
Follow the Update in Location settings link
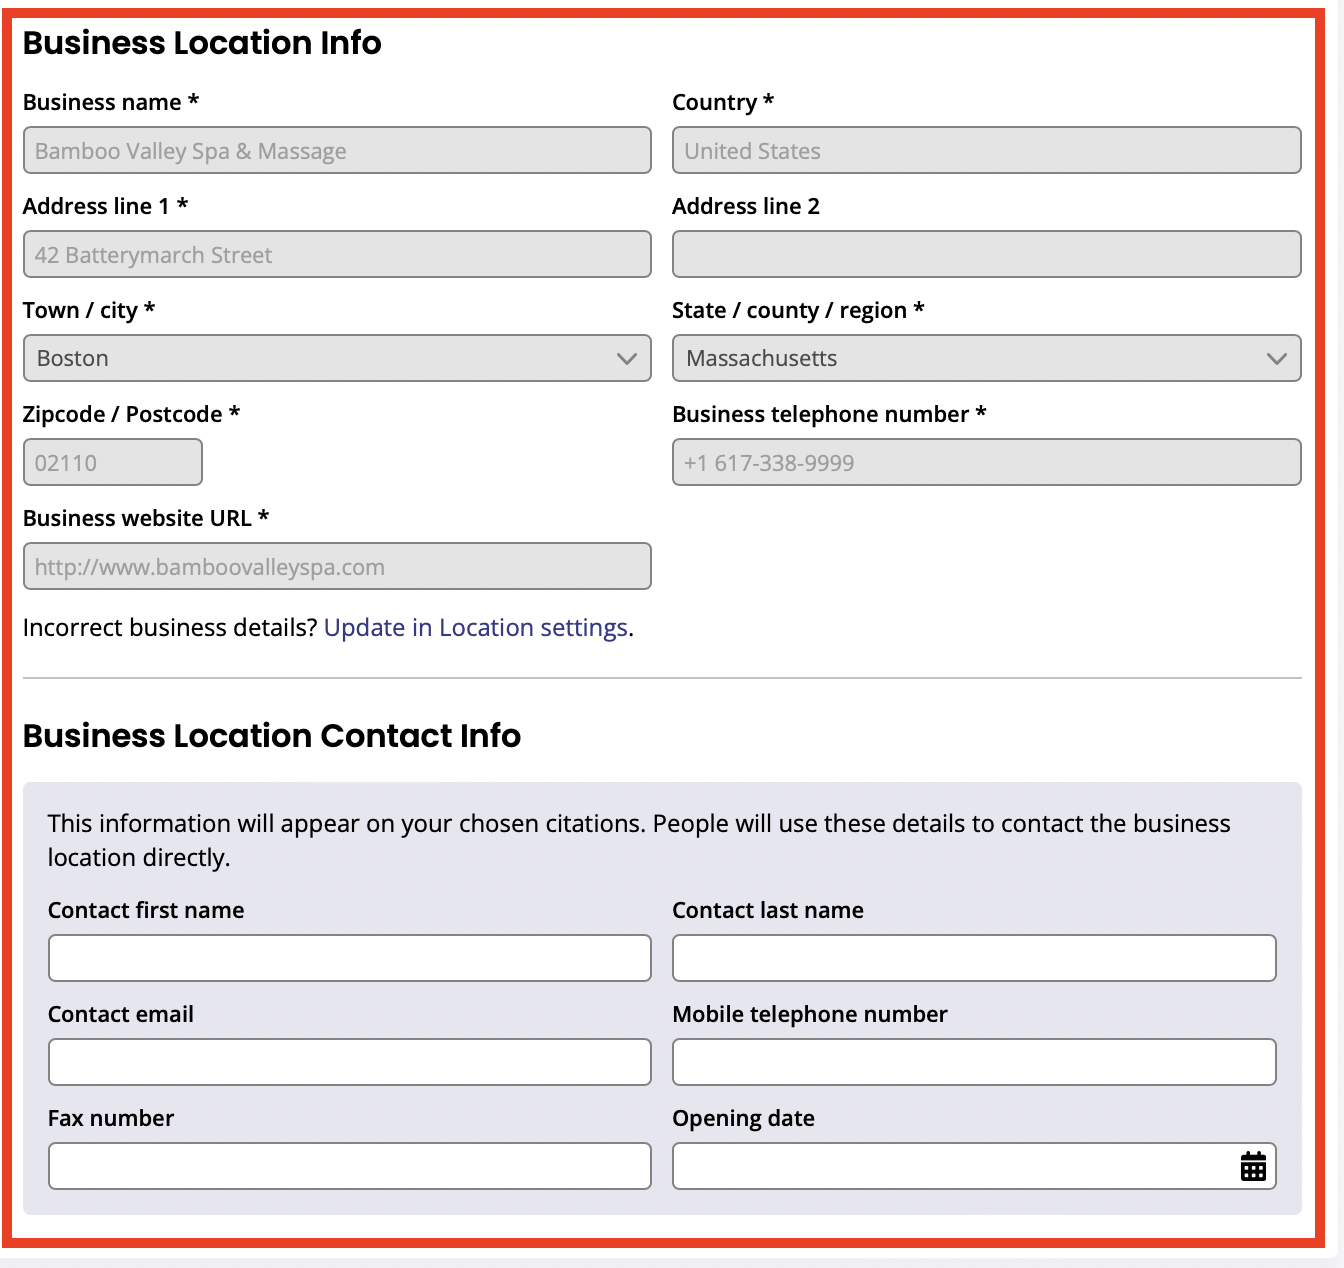click(x=476, y=627)
